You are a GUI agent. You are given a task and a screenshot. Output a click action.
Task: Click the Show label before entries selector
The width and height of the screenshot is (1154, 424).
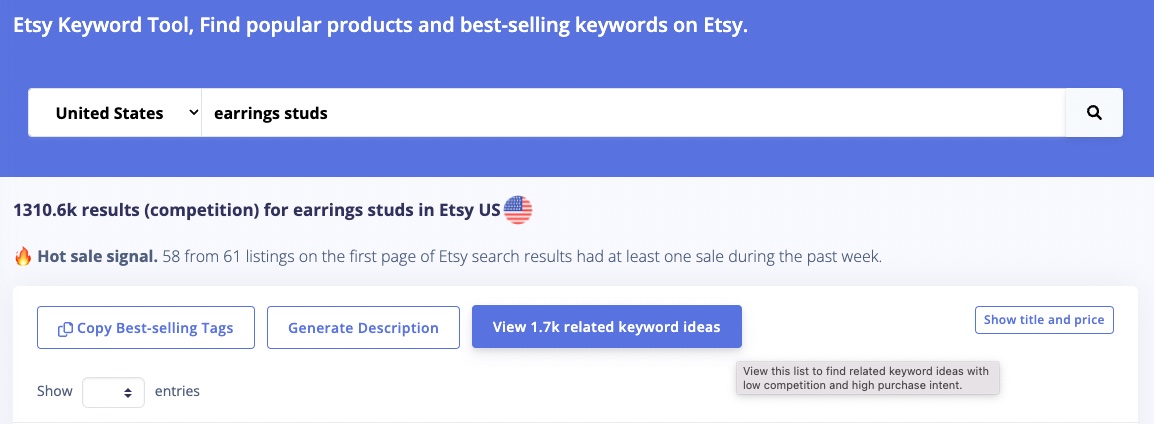[x=55, y=391]
